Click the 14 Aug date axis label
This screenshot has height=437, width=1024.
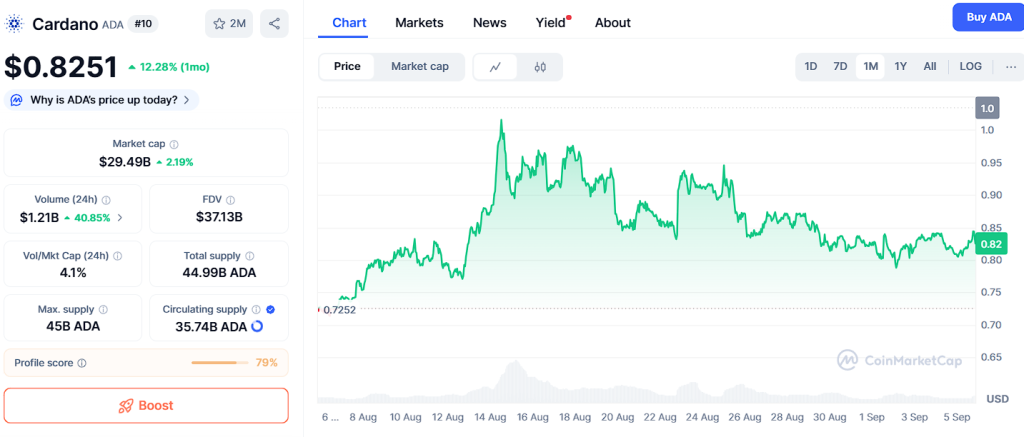491,417
